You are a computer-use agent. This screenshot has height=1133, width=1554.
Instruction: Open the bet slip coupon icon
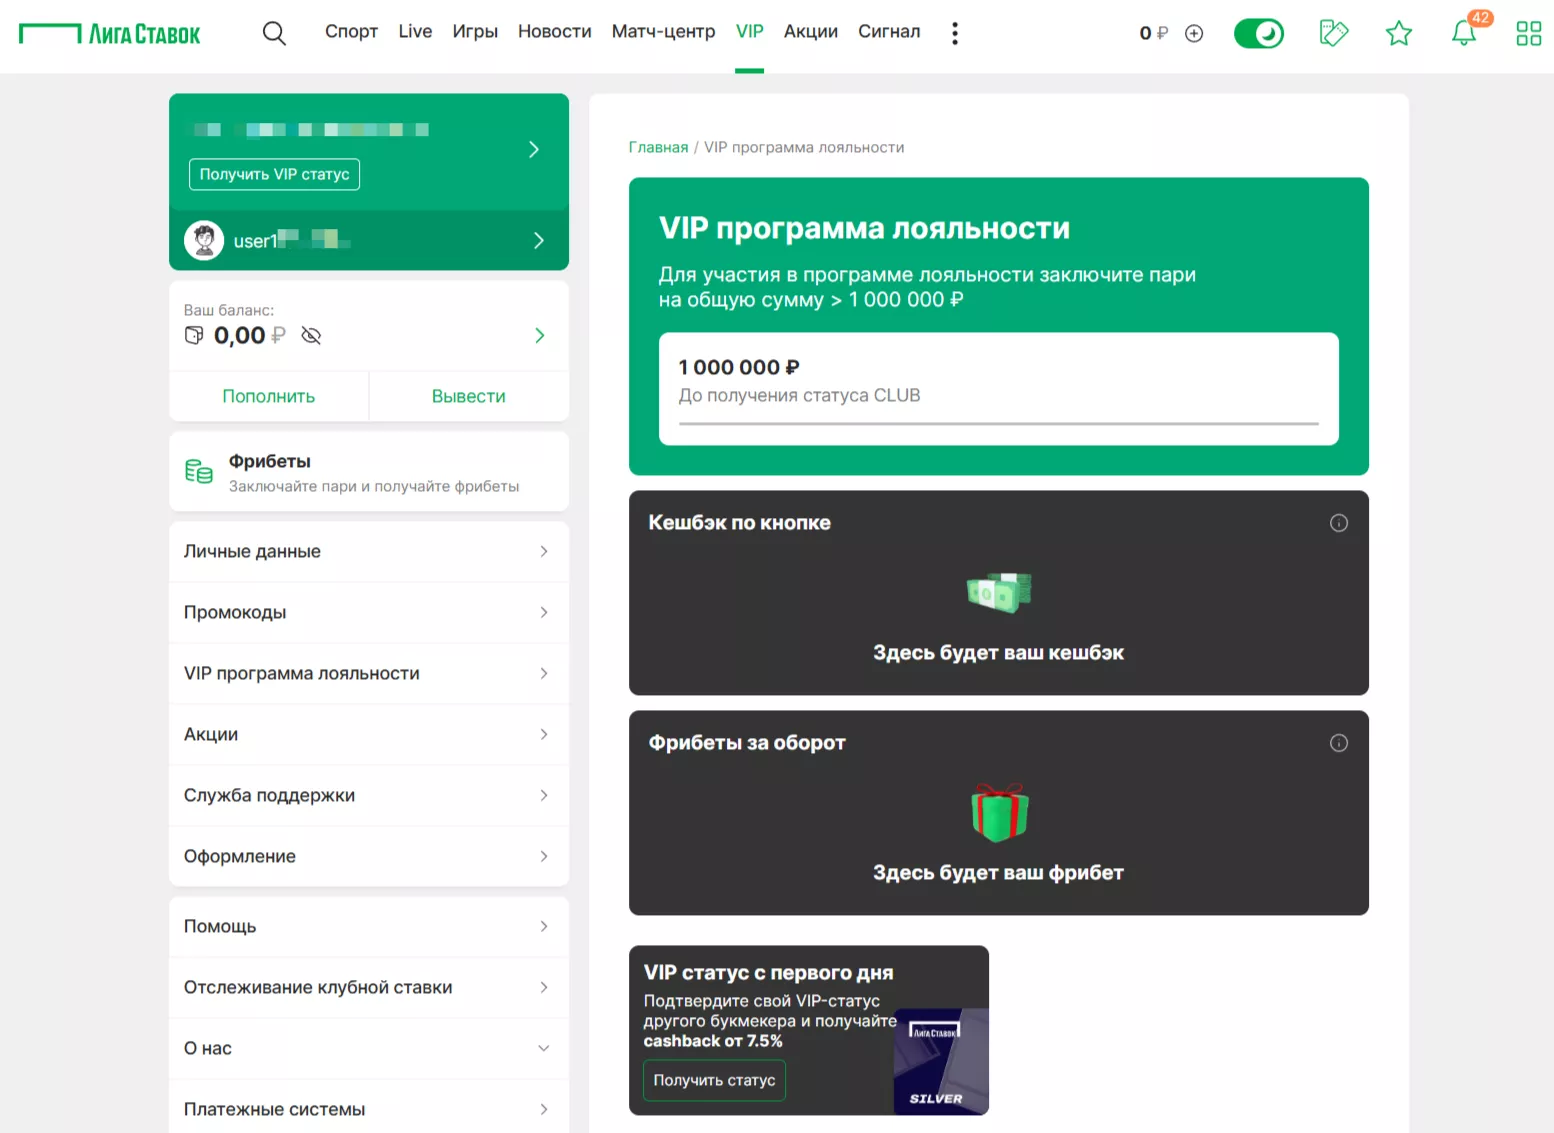1333,33
